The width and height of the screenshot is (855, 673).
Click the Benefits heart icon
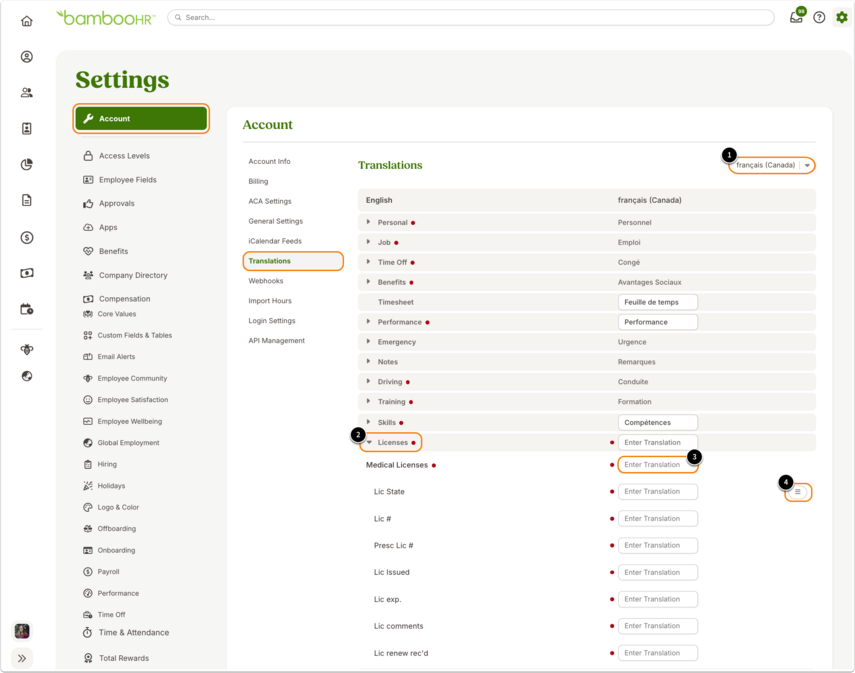88,251
